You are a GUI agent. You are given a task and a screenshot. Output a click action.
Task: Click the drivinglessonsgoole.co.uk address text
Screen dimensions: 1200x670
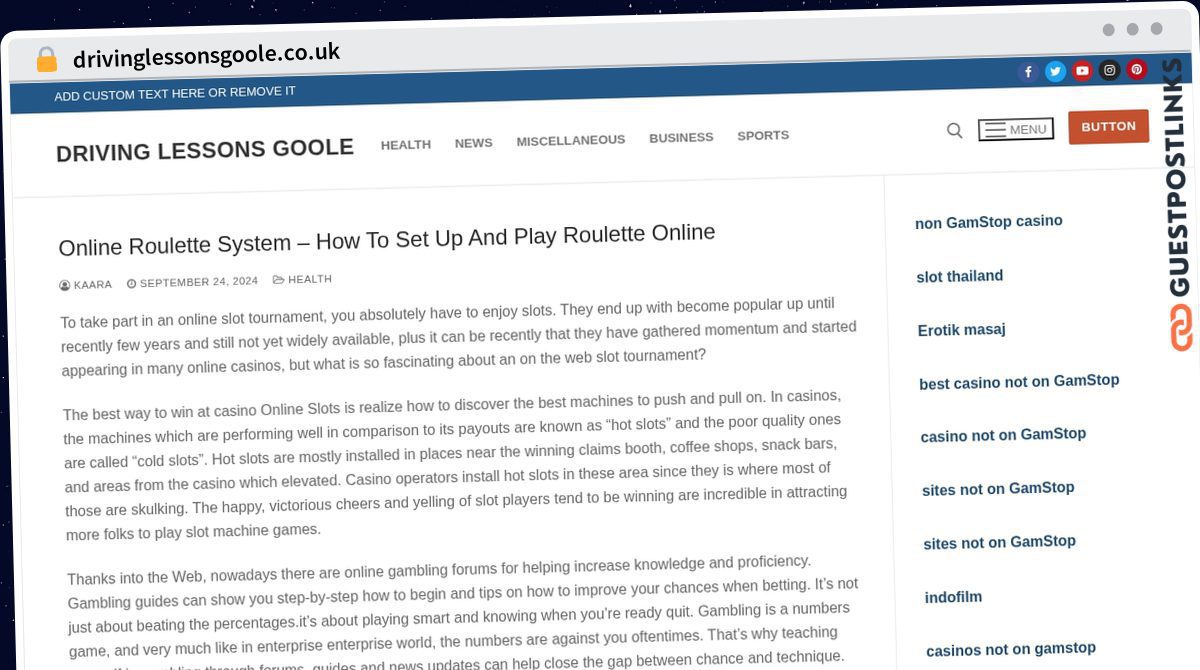coord(206,56)
